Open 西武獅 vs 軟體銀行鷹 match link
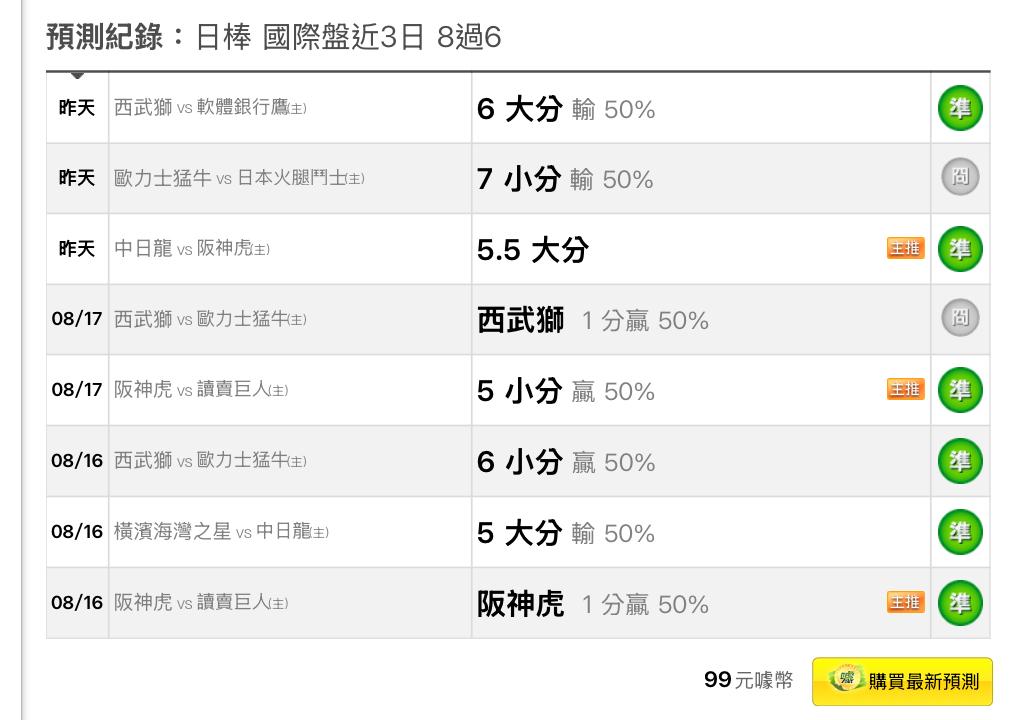Image resolution: width=1012 pixels, height=720 pixels. [210, 107]
